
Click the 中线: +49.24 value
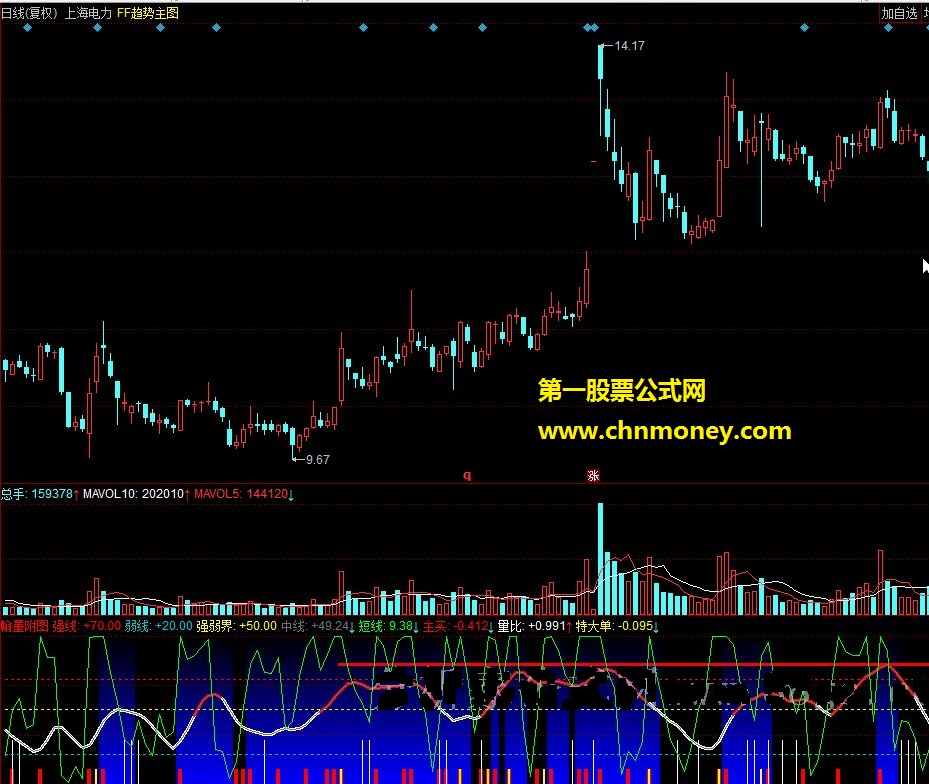[x=318, y=626]
